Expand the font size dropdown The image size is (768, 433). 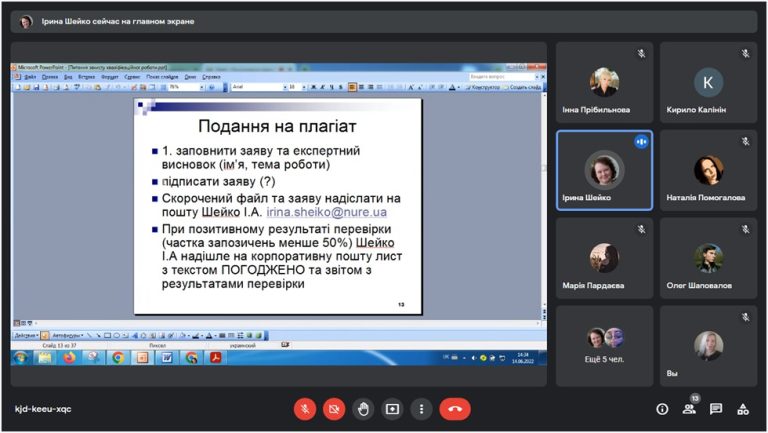point(304,87)
